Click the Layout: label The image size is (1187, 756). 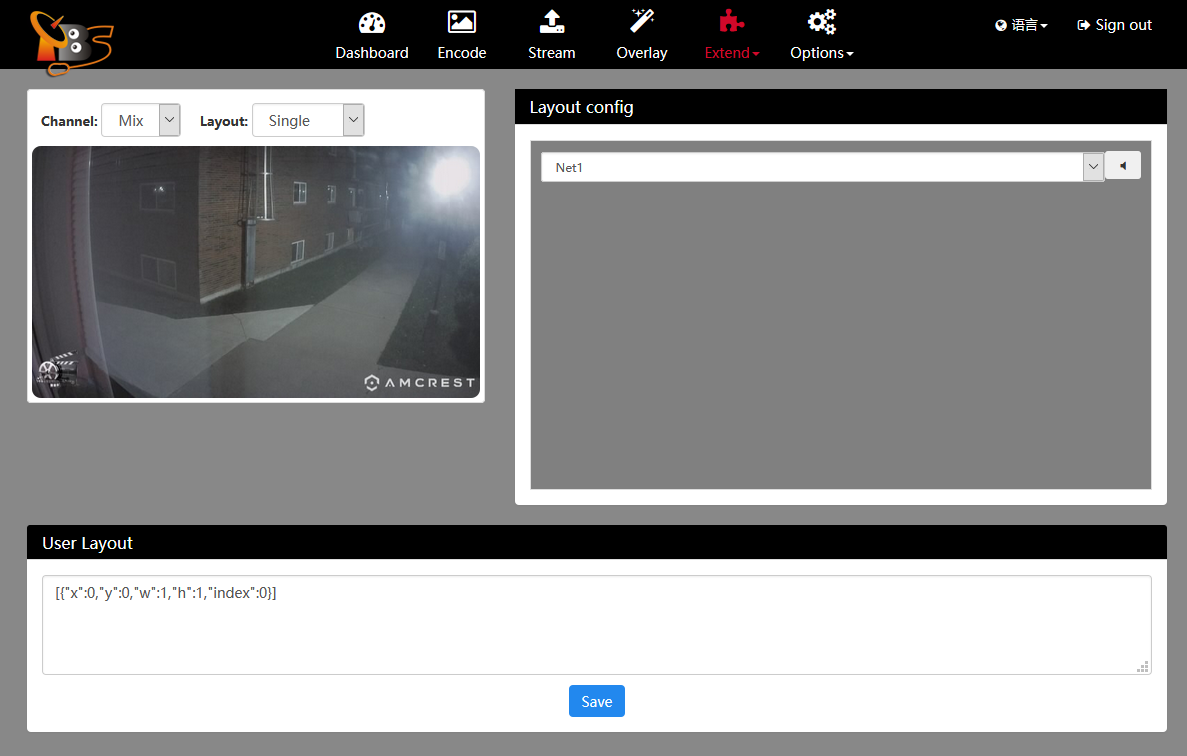coord(223,121)
